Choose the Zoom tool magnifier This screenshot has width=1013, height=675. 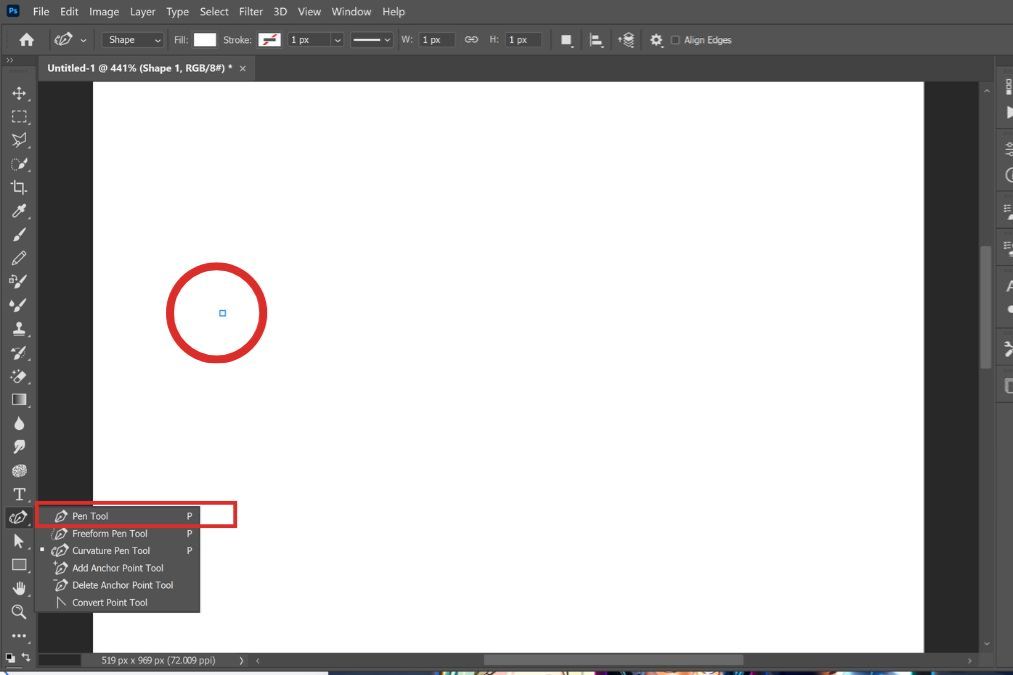[x=18, y=611]
